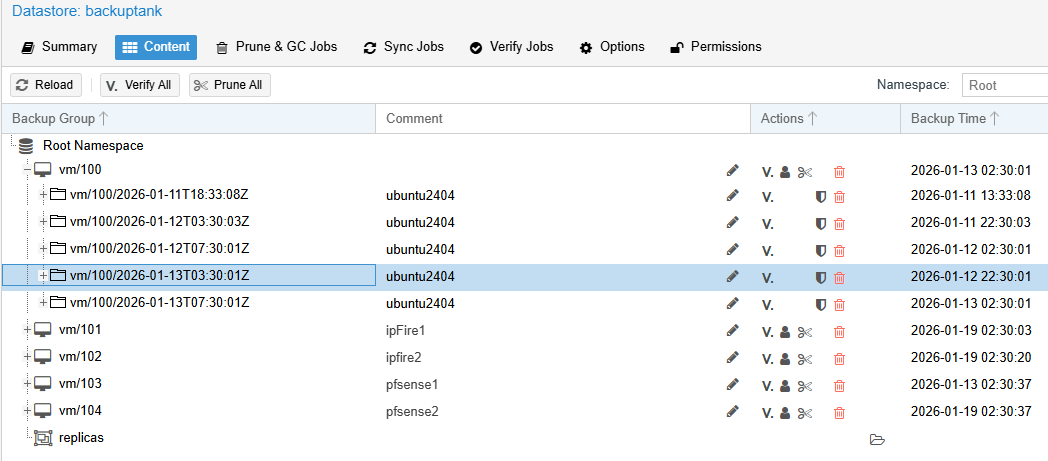1048x461 pixels.
Task: Remove snapshot 2026-01-13T07:30:01Z with trash icon
Action: click(839, 304)
